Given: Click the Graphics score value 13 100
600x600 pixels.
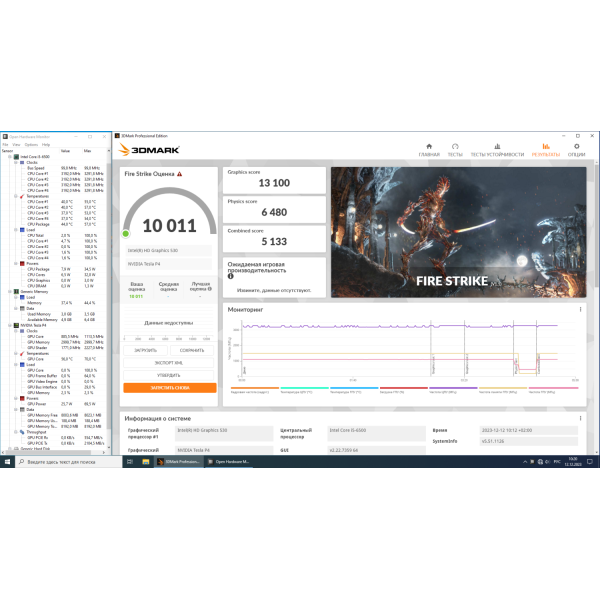Looking at the screenshot, I should (x=274, y=183).
